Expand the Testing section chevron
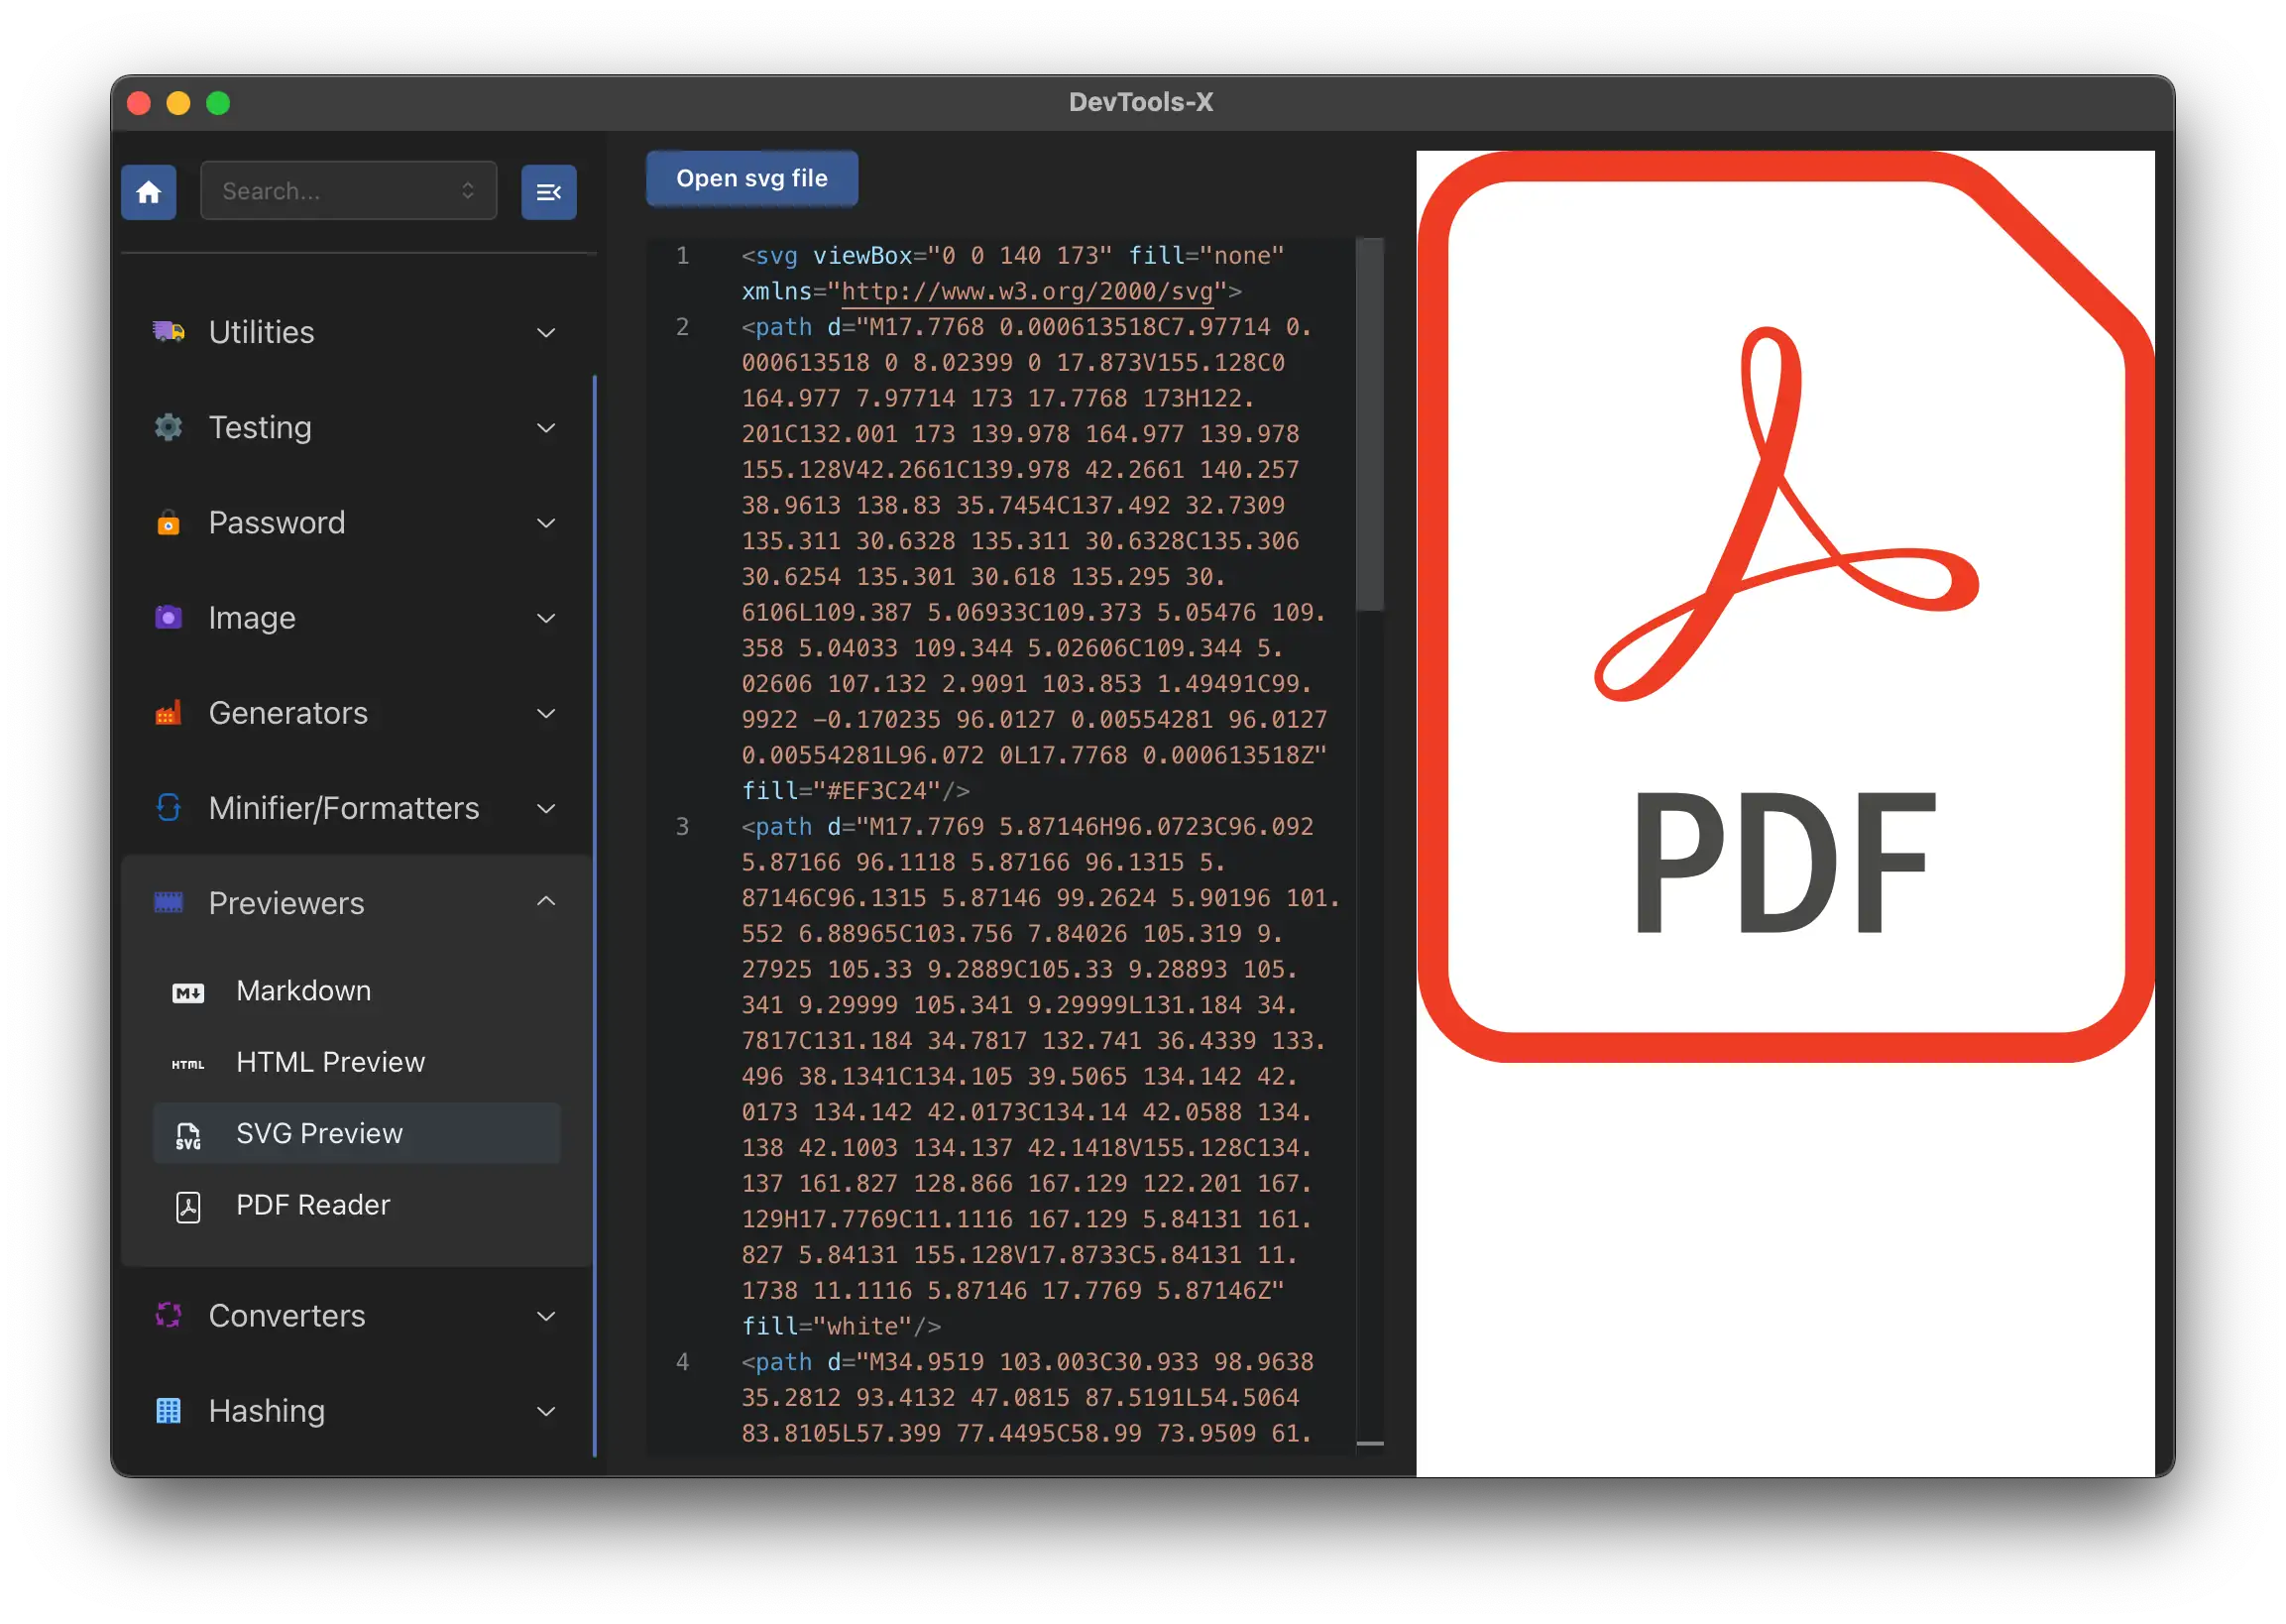The image size is (2286, 1624). tap(546, 428)
